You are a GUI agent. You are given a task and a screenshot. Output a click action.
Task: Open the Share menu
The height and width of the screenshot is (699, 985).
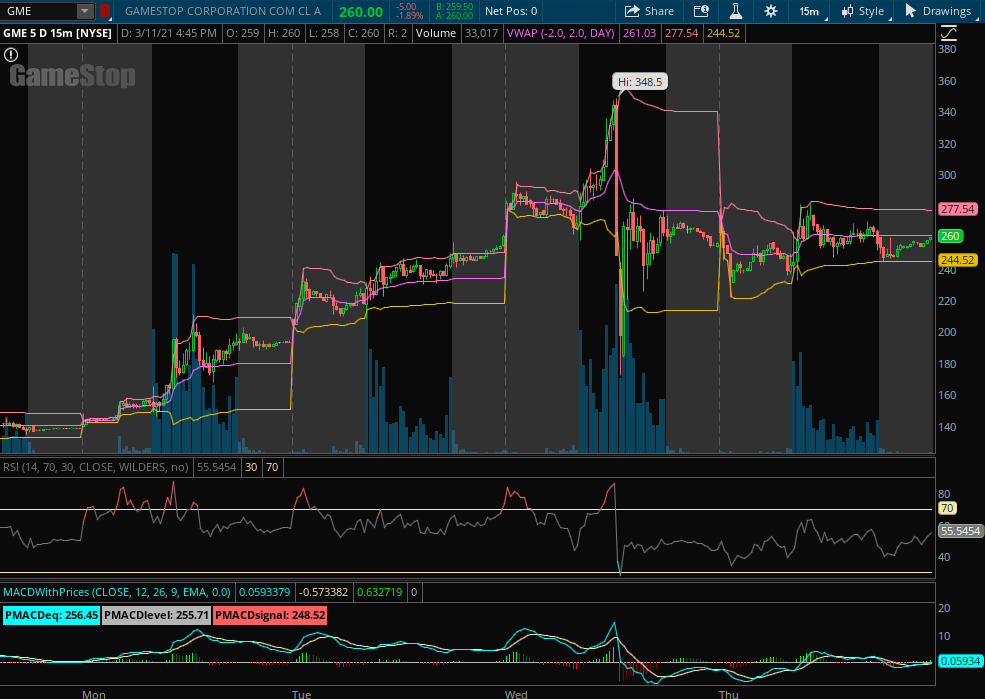point(649,11)
